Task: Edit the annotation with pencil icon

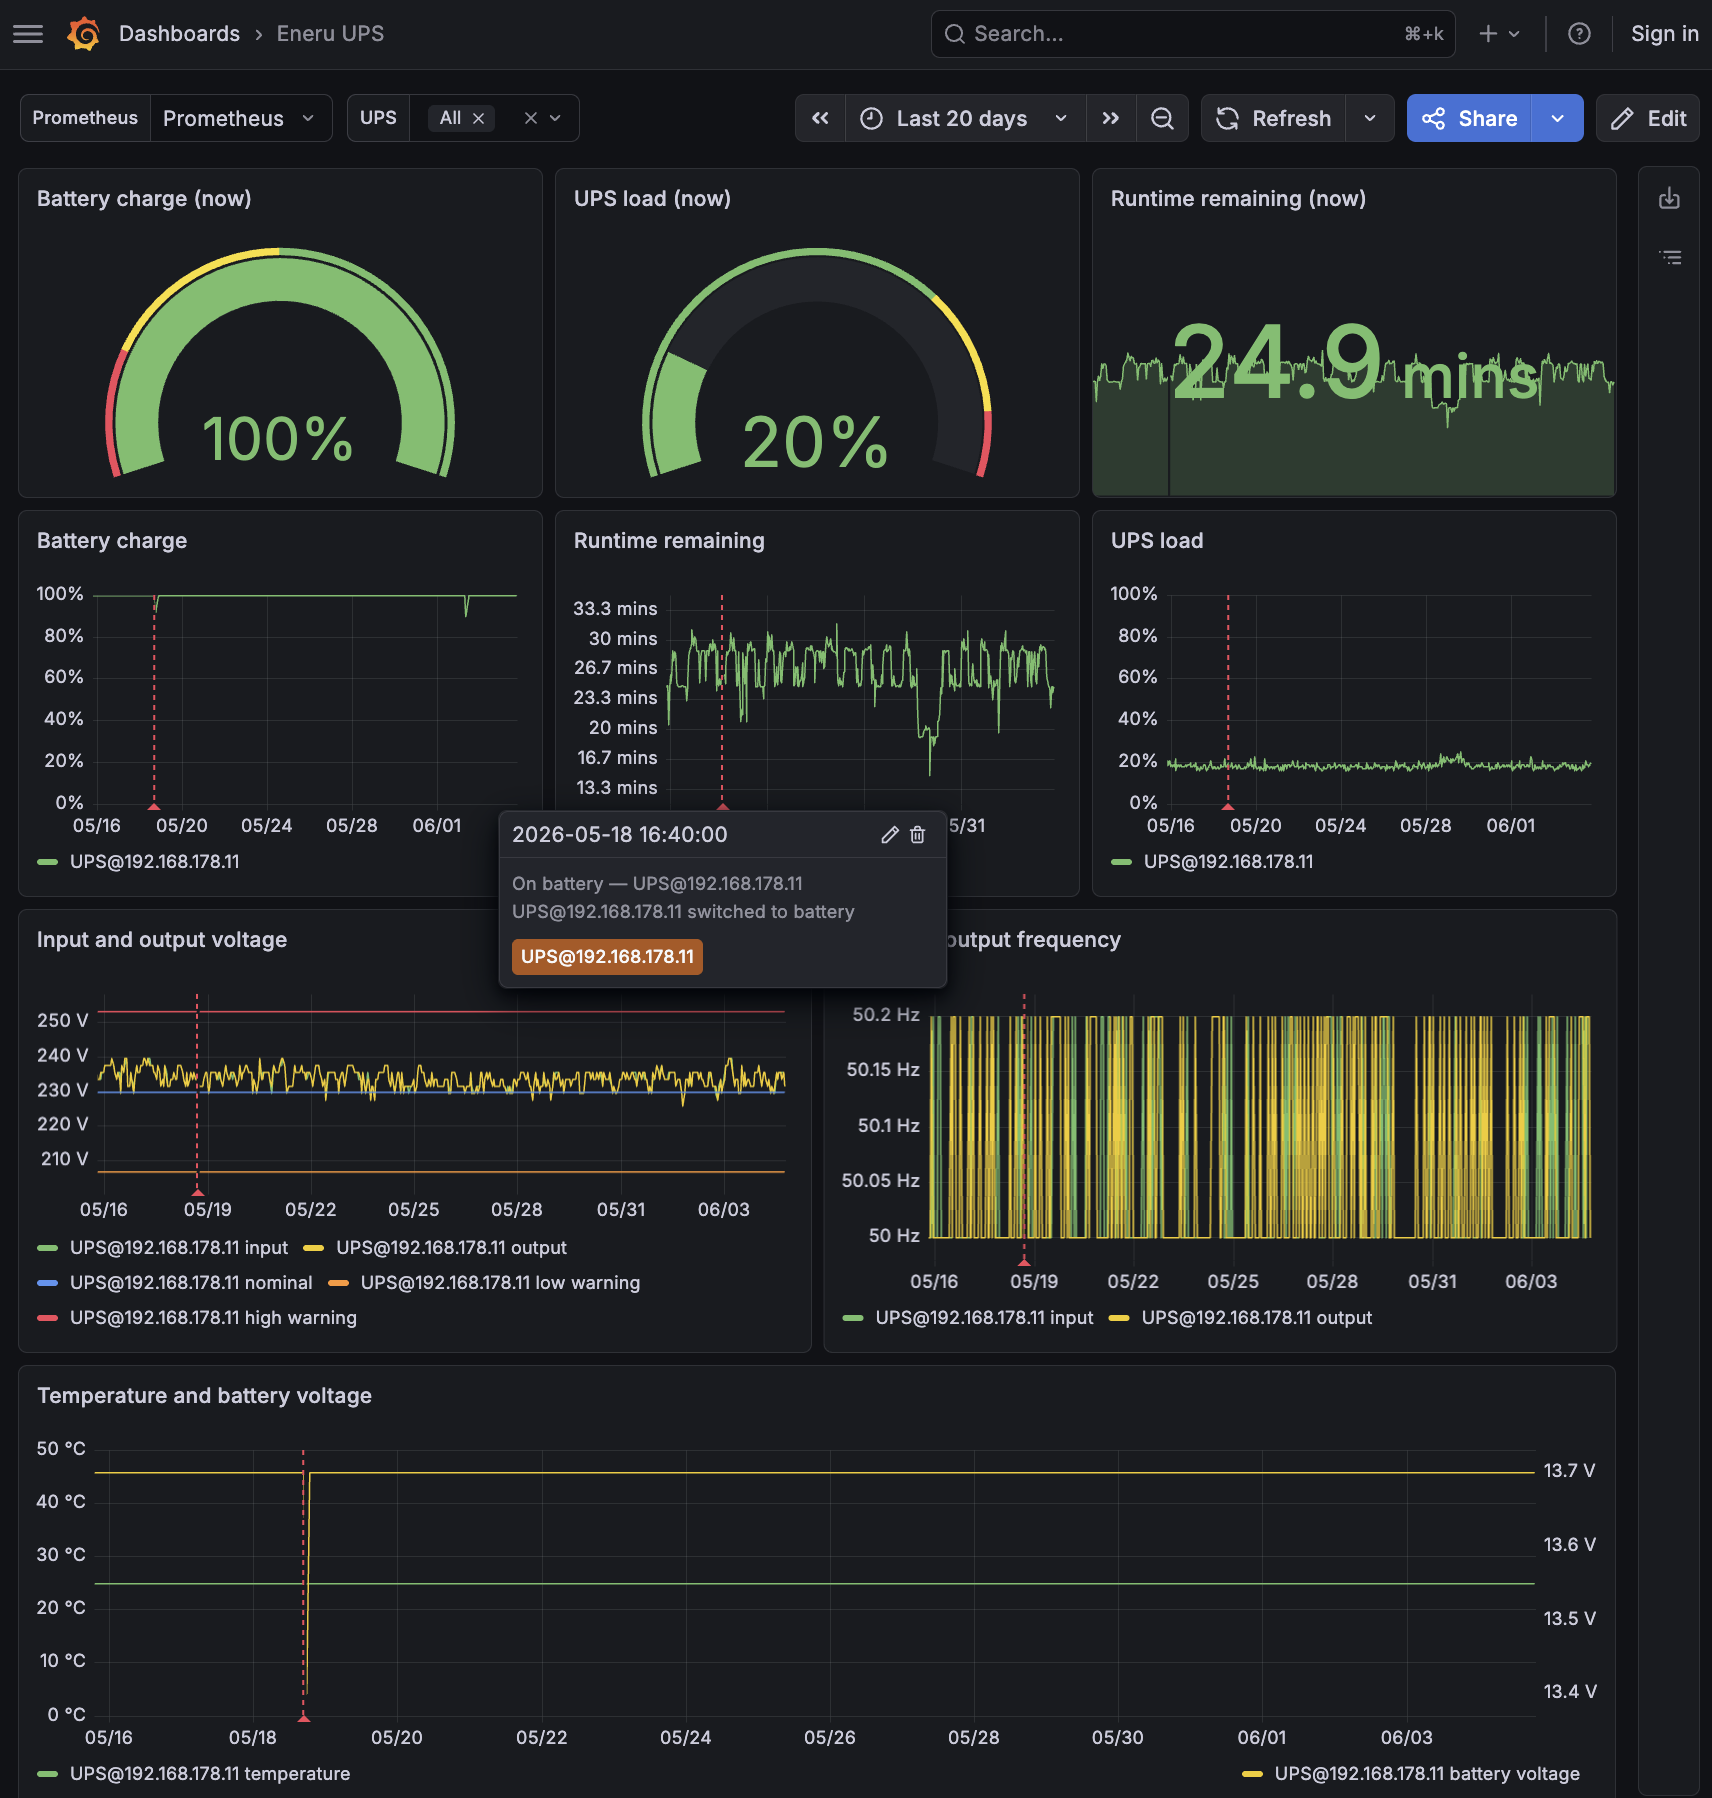Action: (890, 835)
